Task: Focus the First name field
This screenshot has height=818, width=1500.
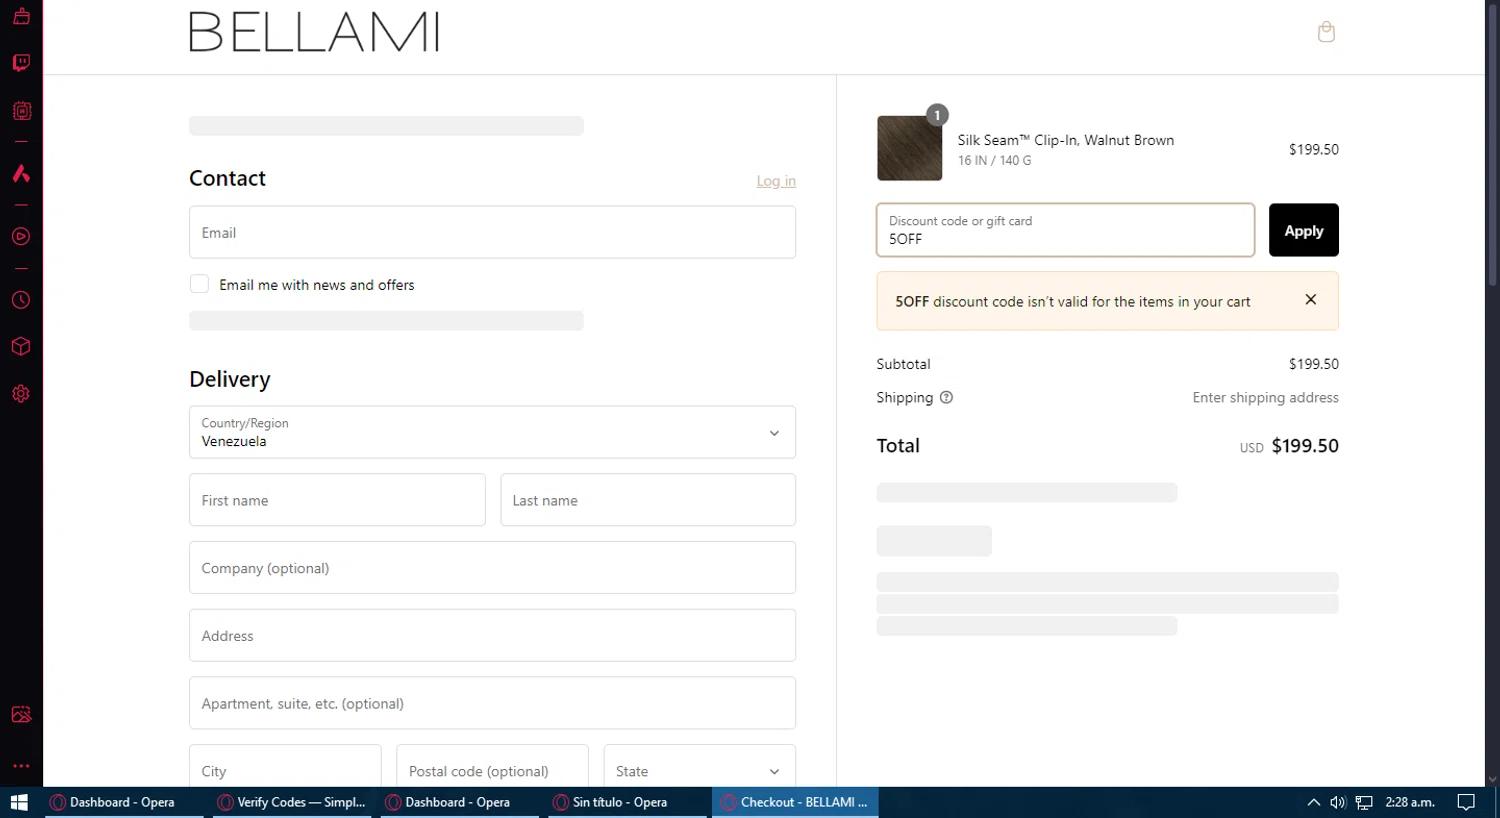Action: [337, 500]
